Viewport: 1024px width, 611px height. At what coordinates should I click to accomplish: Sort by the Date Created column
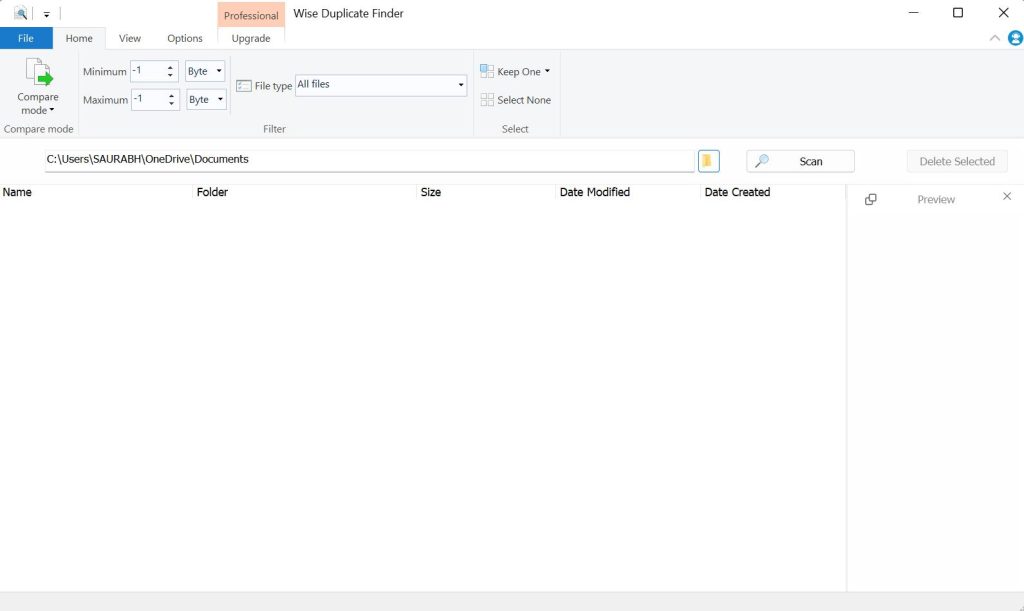tap(773, 192)
